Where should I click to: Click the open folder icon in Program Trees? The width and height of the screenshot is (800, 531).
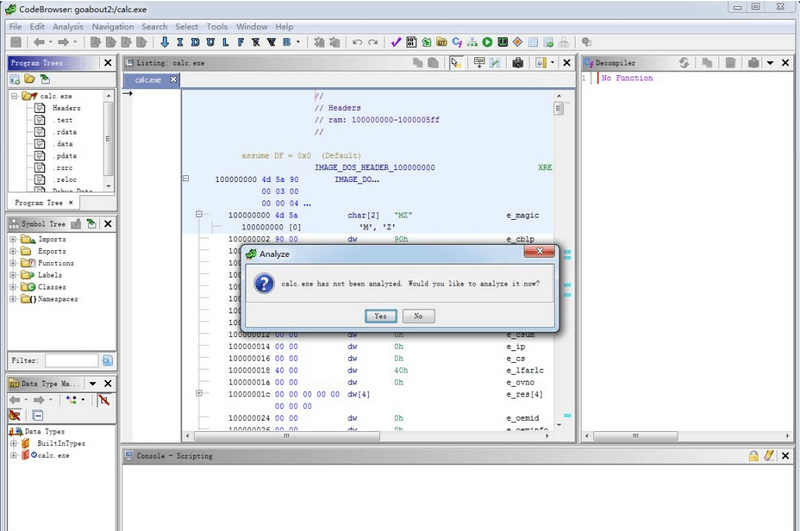(30, 78)
